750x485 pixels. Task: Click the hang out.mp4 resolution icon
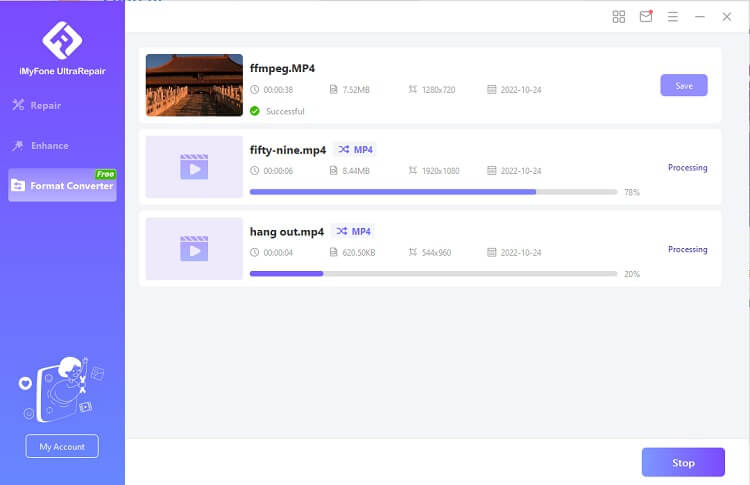pyautogui.click(x=412, y=253)
